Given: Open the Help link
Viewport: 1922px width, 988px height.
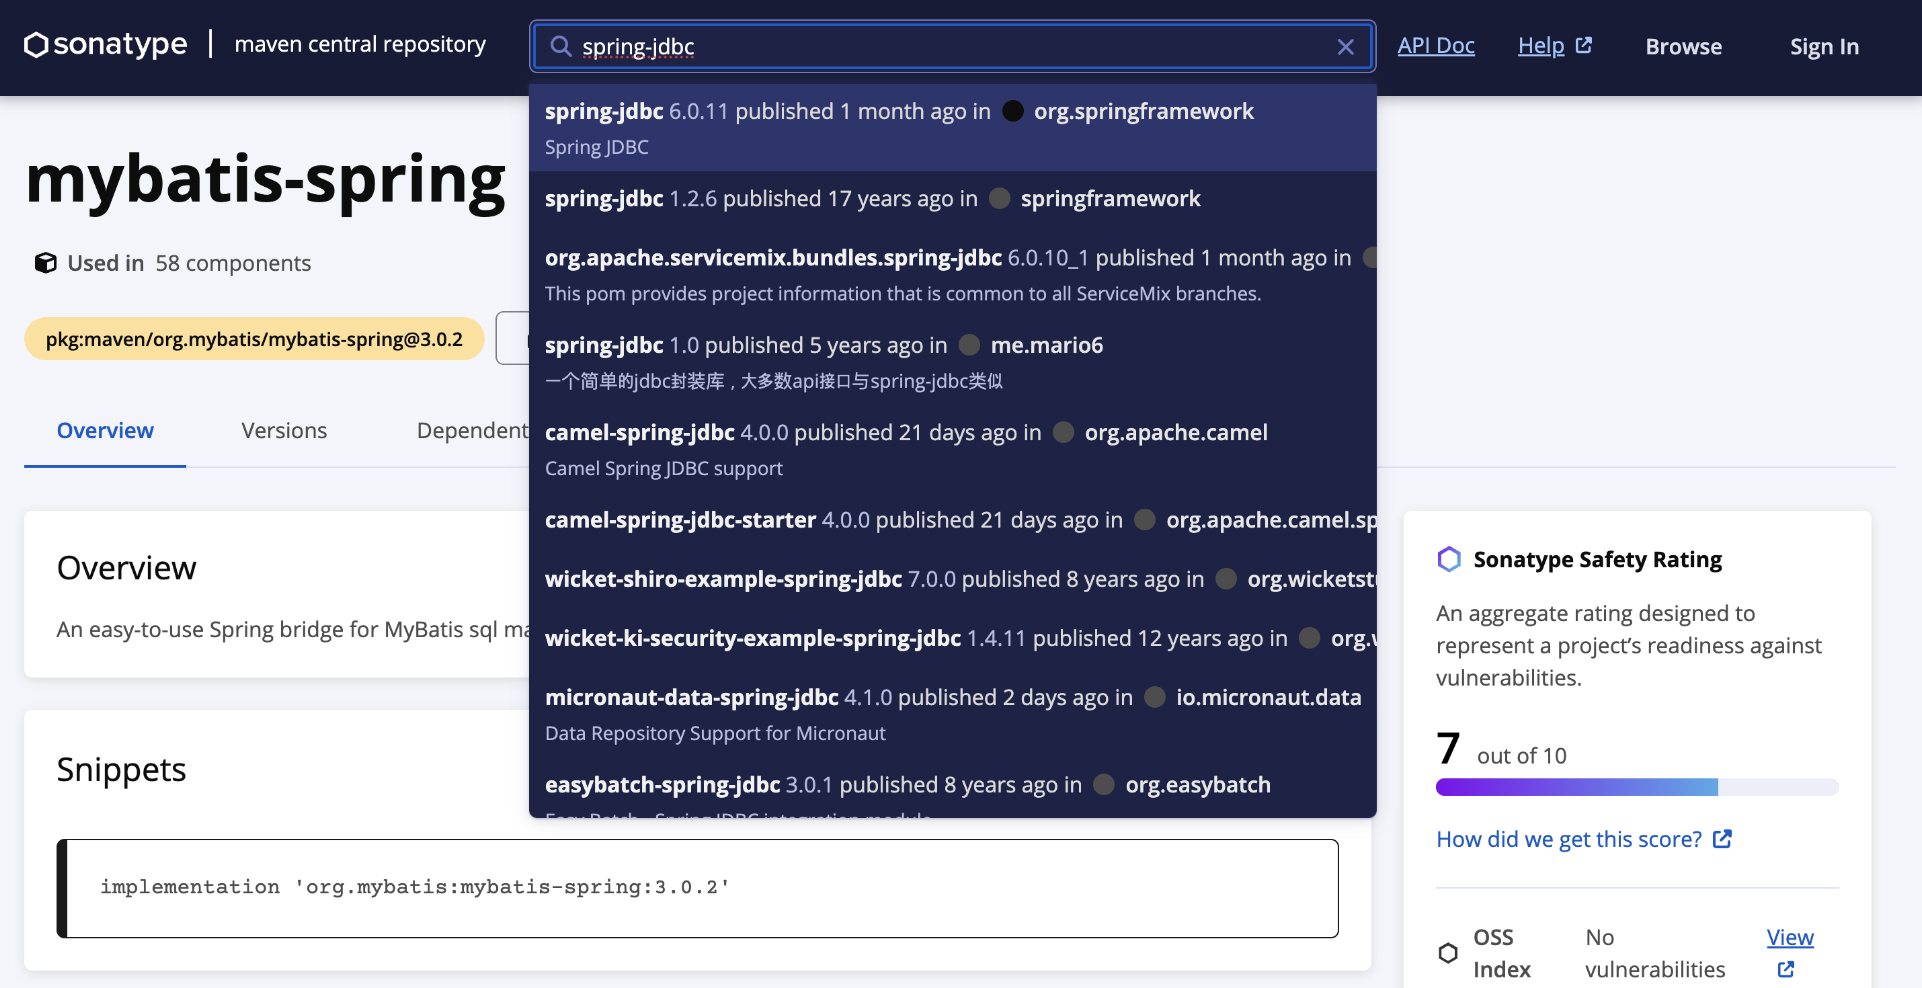Looking at the screenshot, I should [x=1541, y=45].
